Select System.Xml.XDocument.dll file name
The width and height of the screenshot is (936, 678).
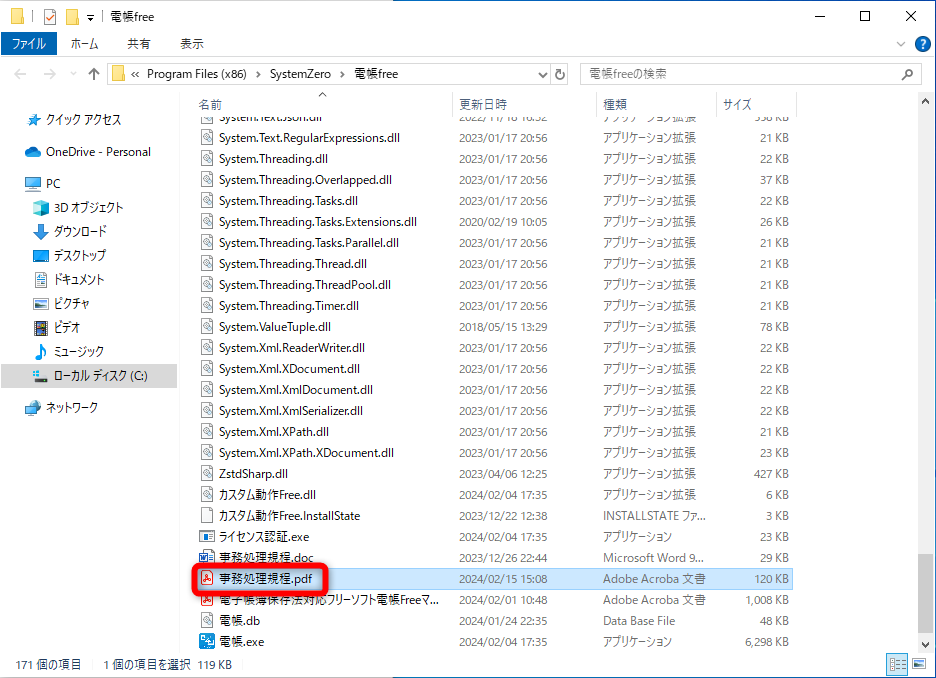pyautogui.click(x=289, y=369)
